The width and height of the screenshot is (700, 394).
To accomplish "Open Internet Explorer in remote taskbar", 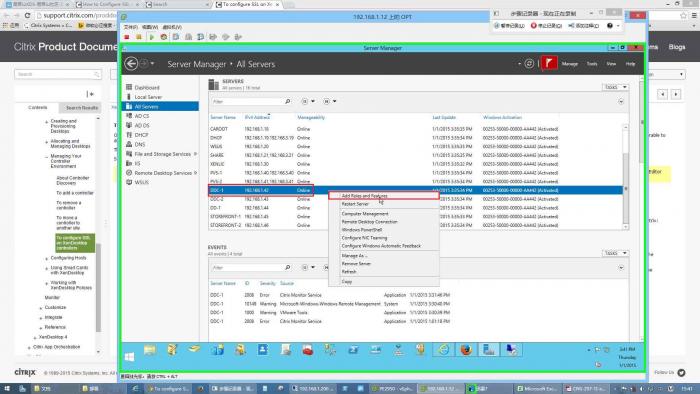I will pos(443,350).
